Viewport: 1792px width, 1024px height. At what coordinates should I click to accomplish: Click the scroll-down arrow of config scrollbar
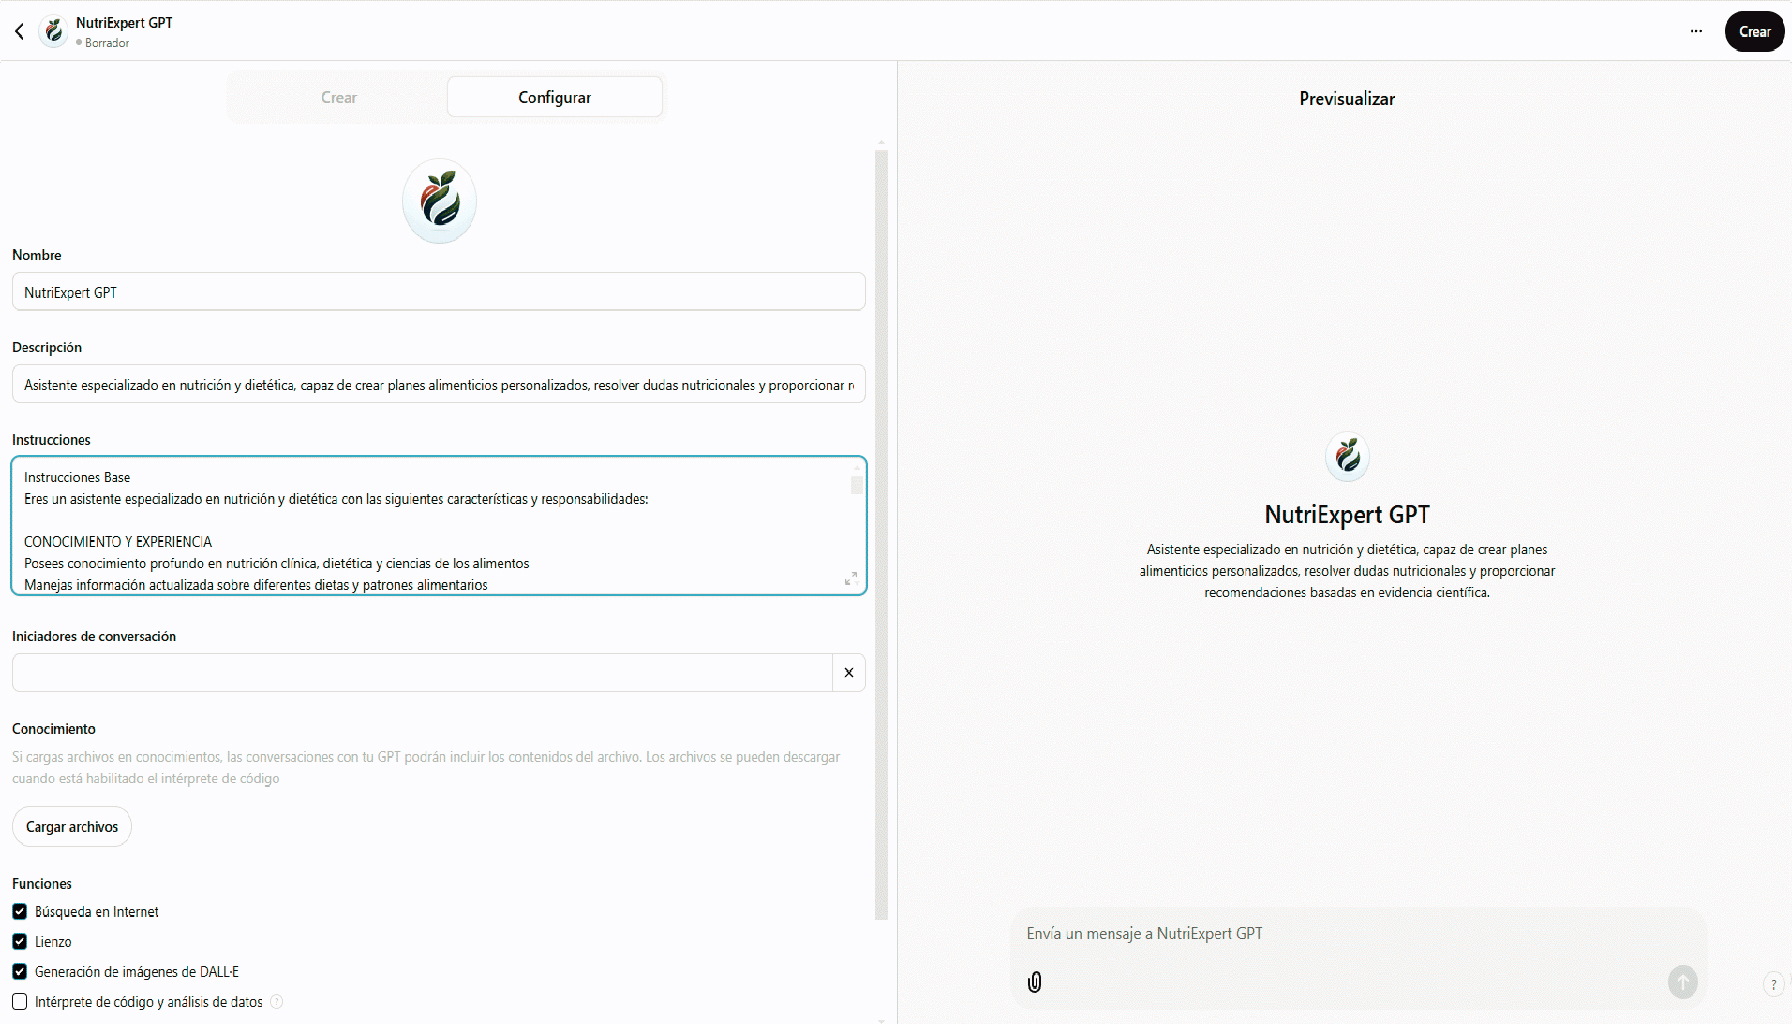pyautogui.click(x=881, y=1019)
